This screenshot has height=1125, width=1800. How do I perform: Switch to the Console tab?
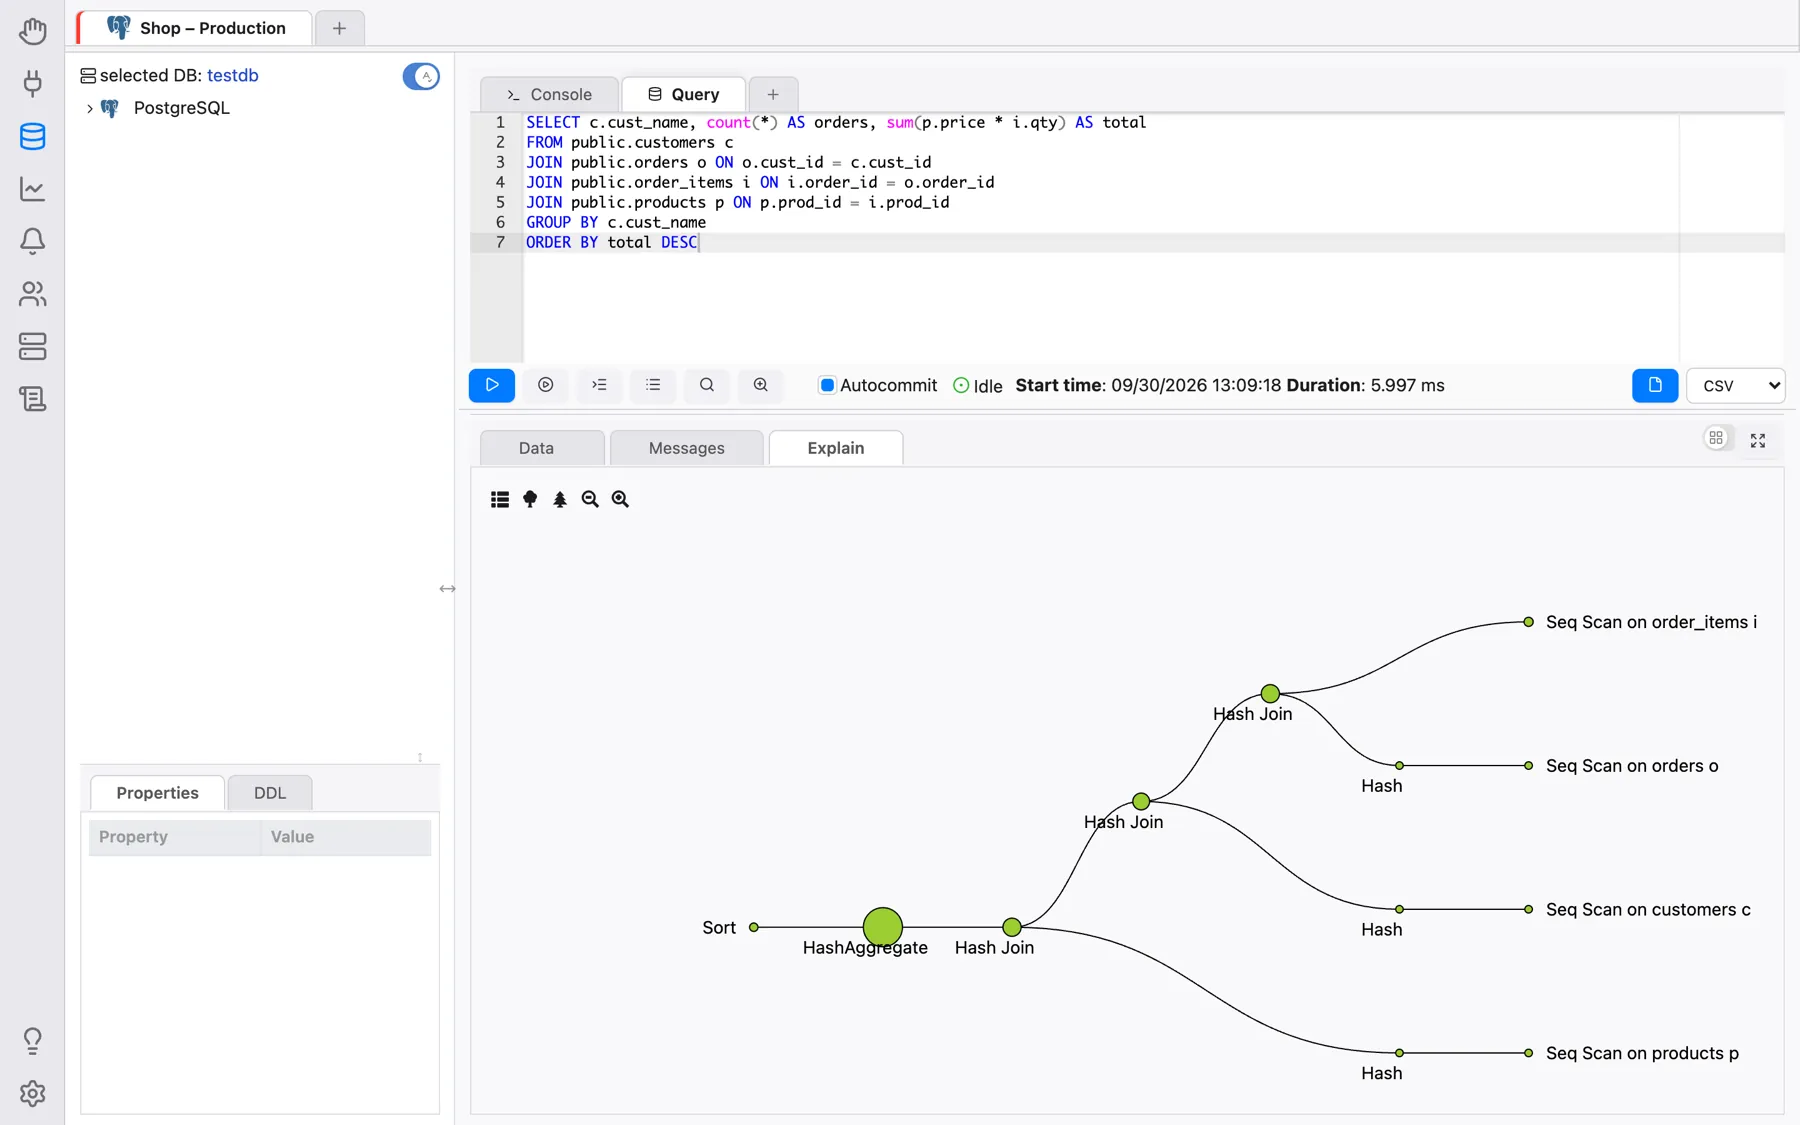(x=549, y=94)
